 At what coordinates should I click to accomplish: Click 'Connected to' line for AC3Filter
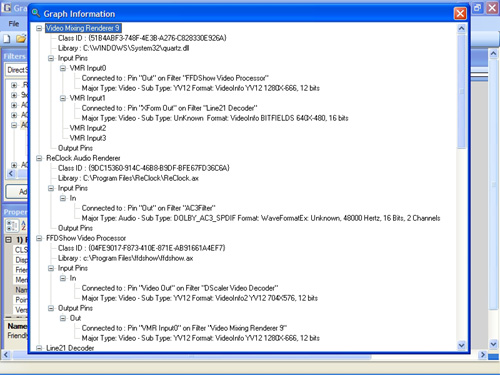pyautogui.click(x=149, y=208)
